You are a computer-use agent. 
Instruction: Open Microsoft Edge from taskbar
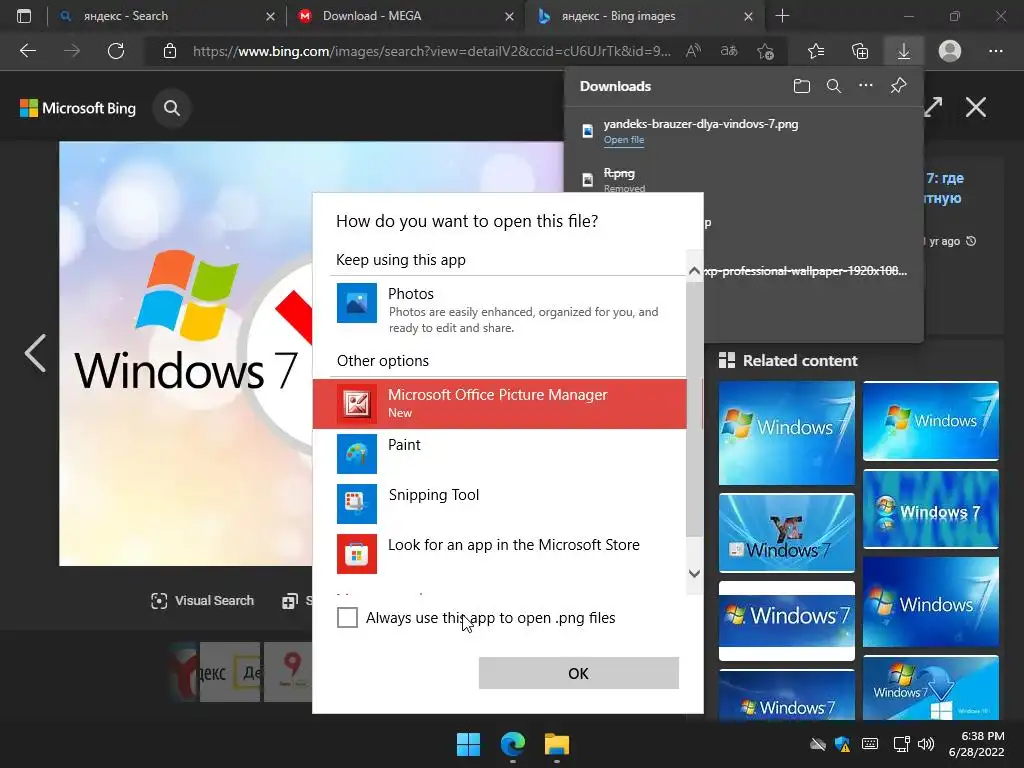[x=513, y=744]
